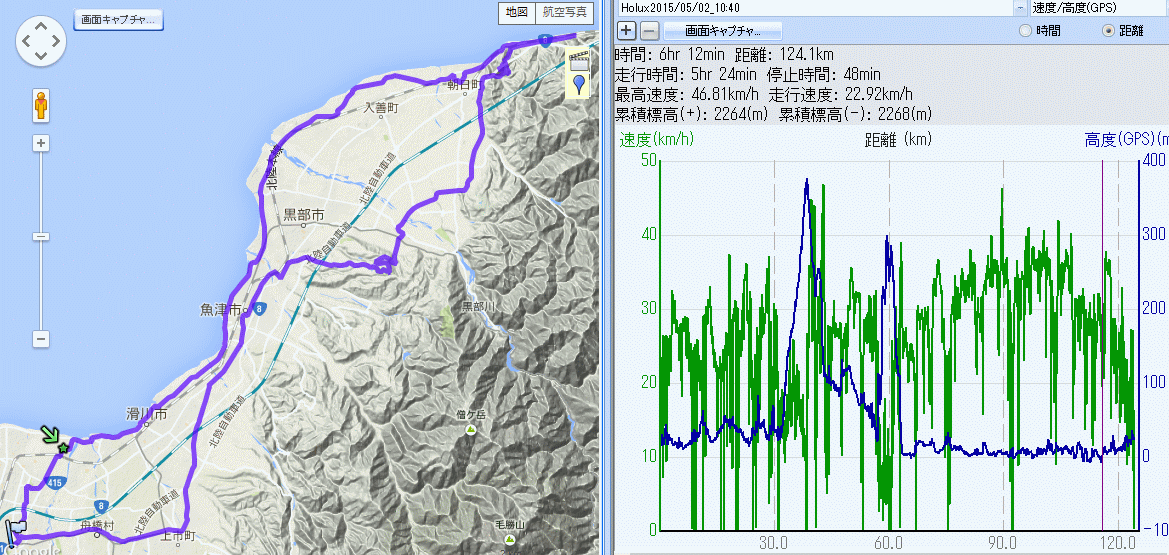Pan the map left with the left arrow
The image size is (1169, 555).
tap(25, 42)
